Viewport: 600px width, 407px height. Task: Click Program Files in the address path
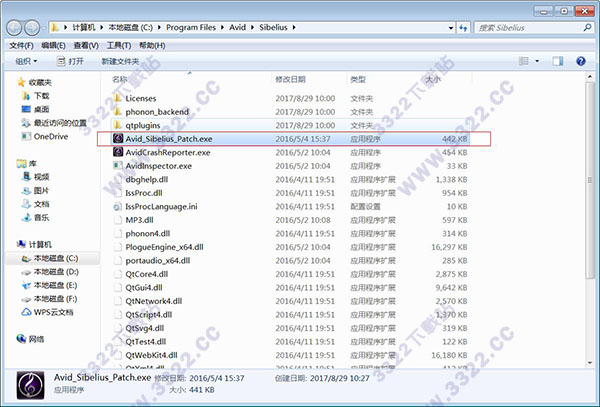click(x=191, y=28)
